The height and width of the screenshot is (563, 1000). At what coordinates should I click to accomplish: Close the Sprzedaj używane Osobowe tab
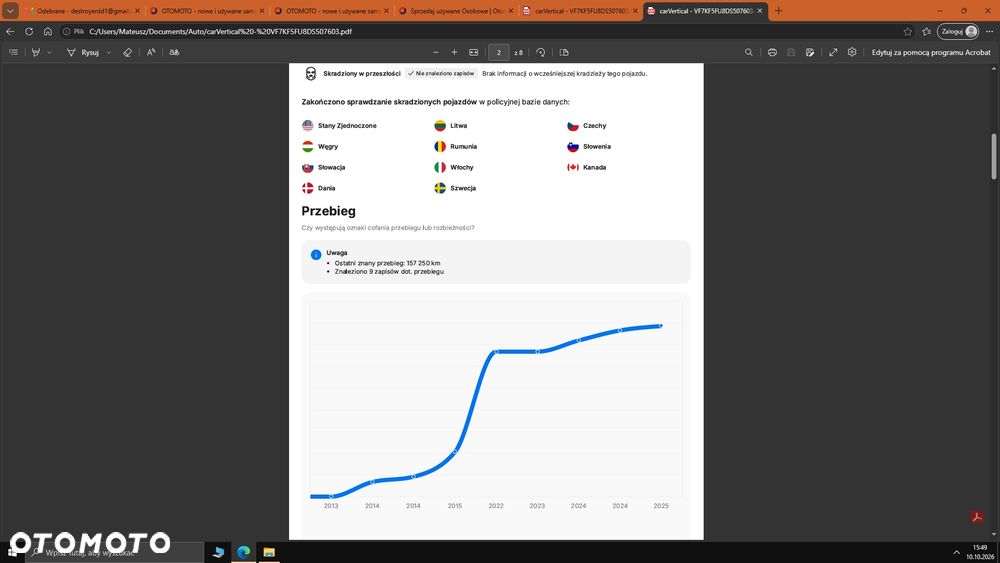(x=510, y=11)
